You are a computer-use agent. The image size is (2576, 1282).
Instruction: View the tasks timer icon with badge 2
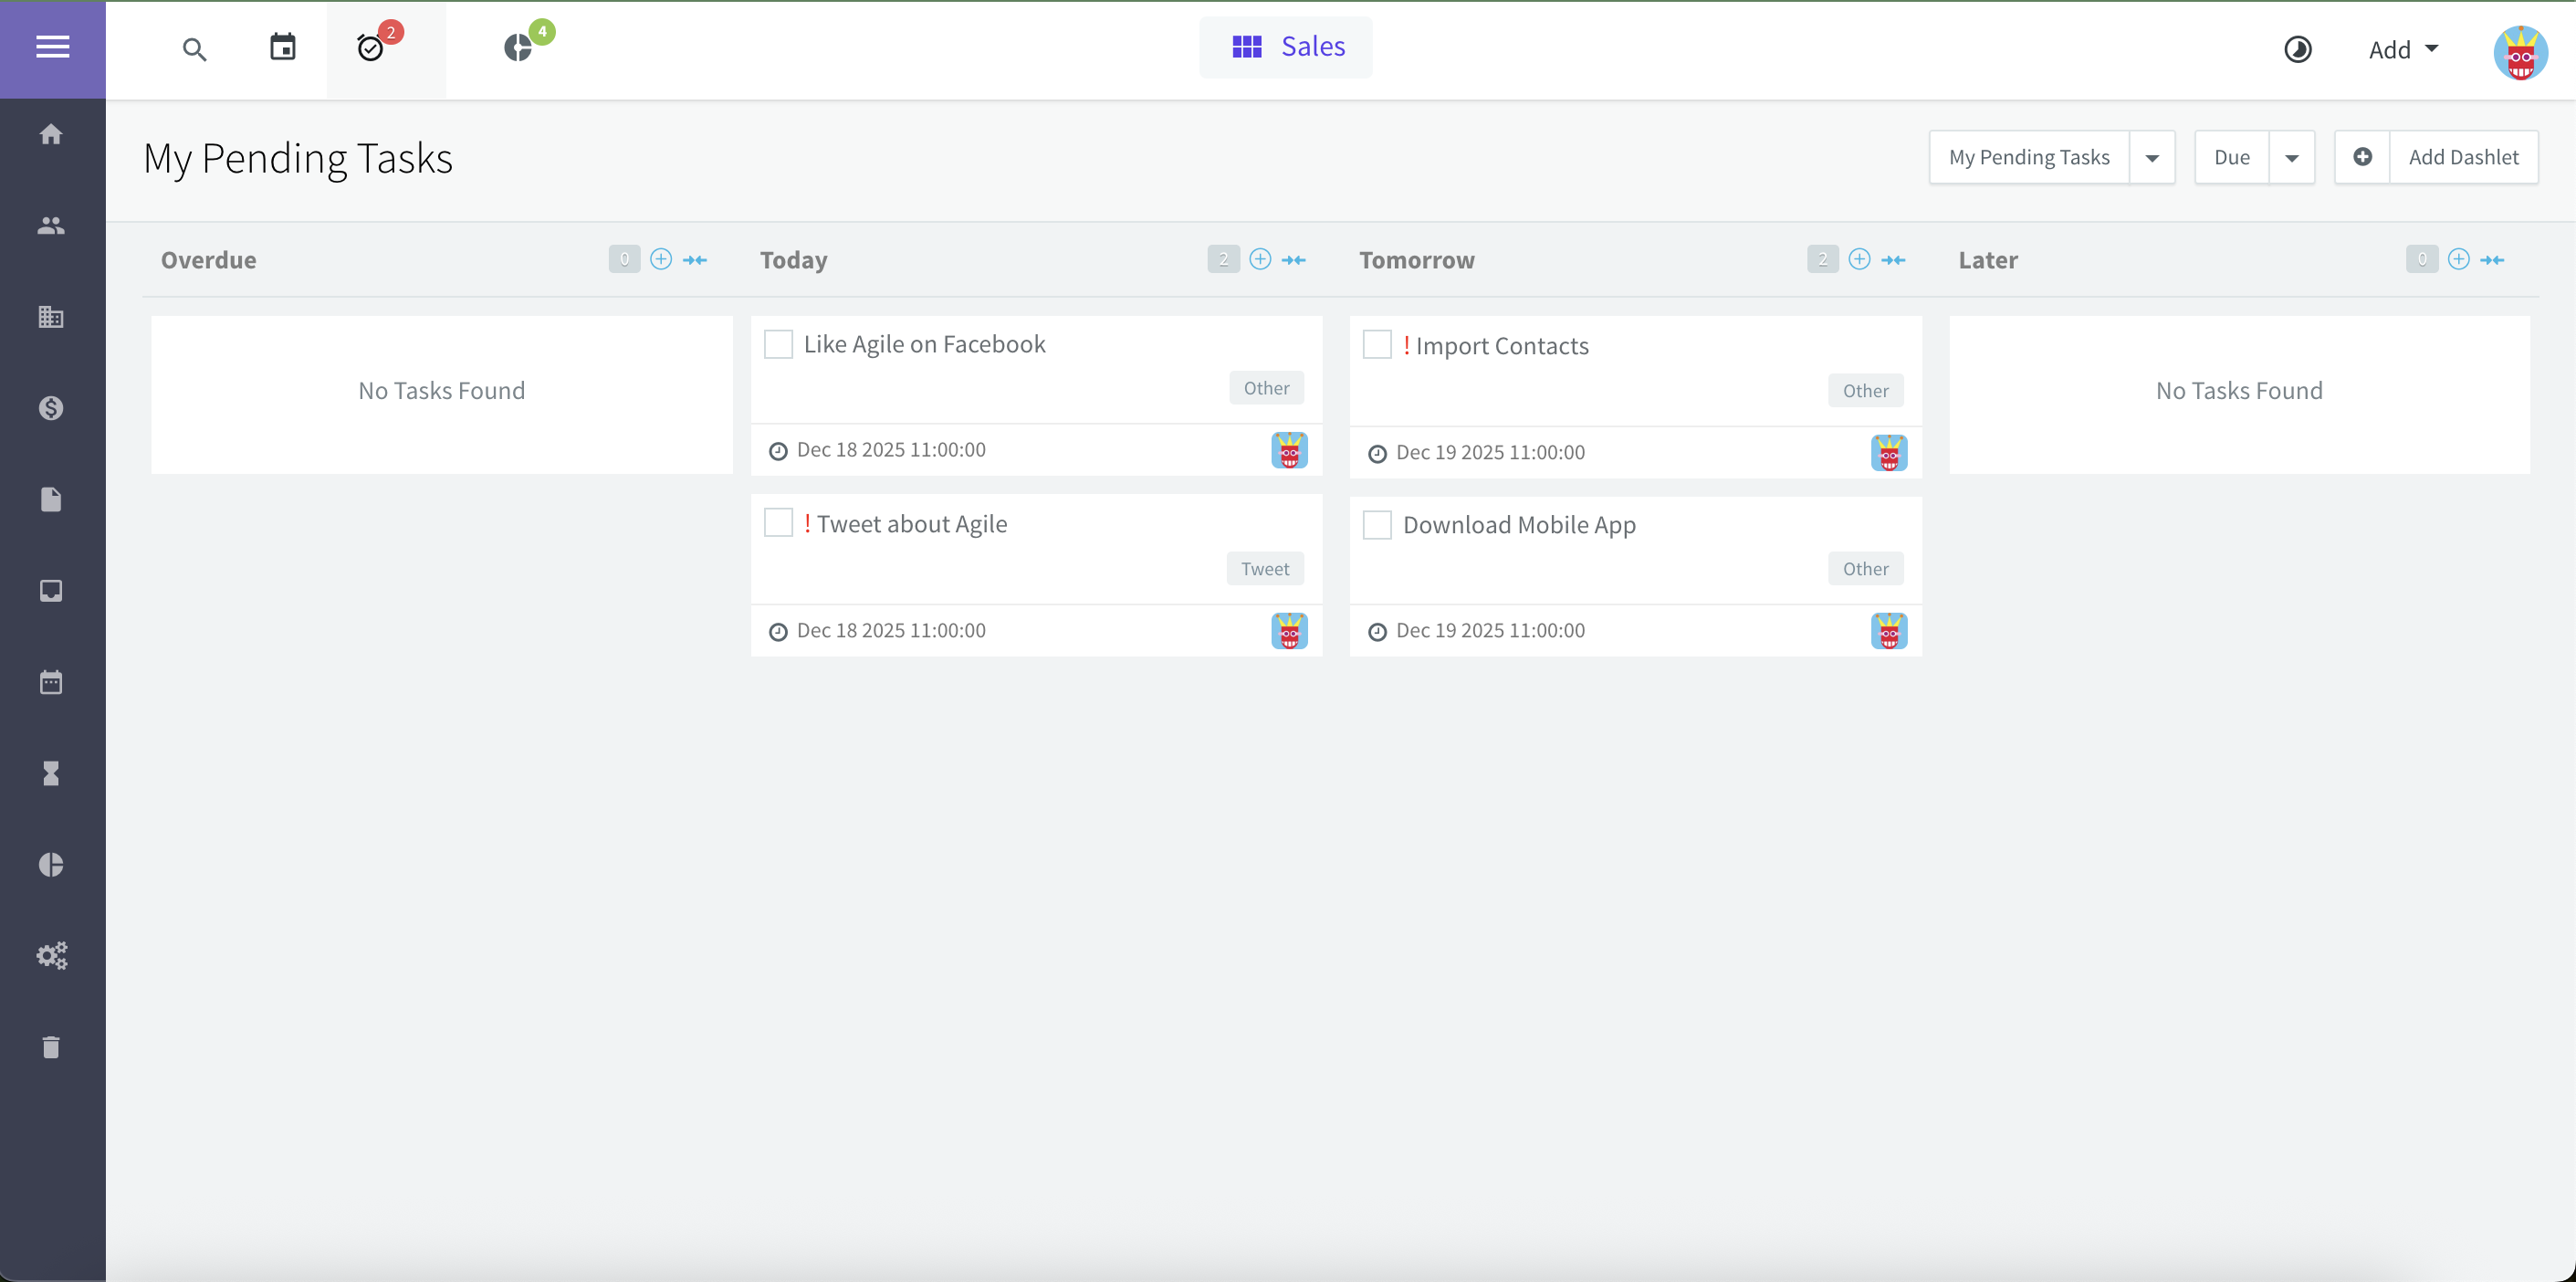click(x=372, y=48)
